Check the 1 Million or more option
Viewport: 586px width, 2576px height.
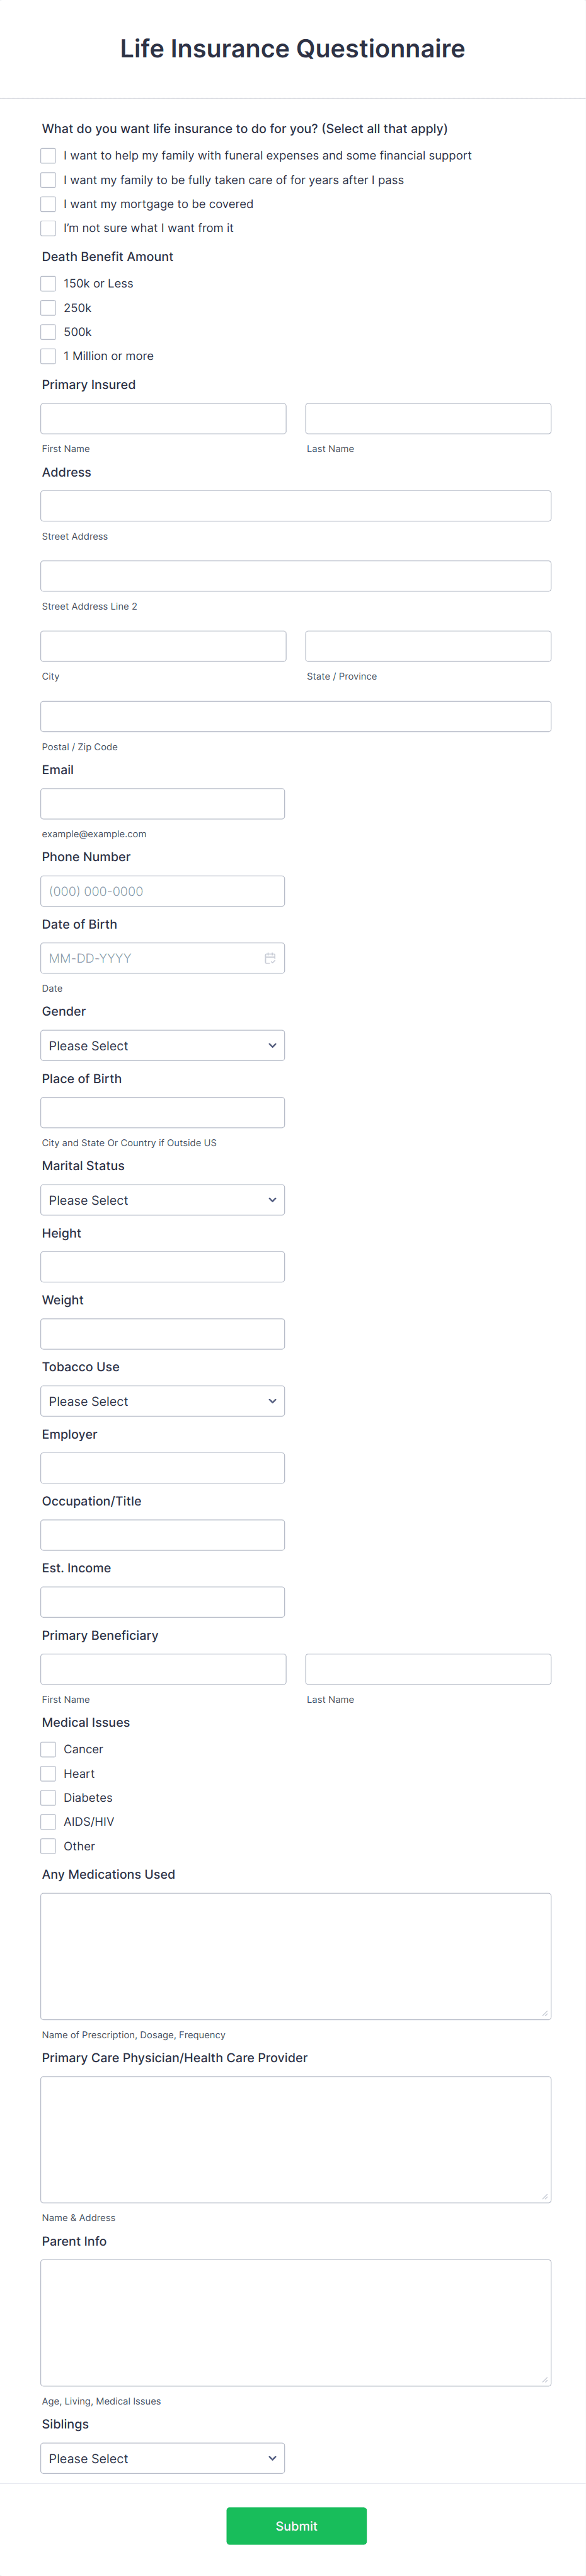pos(48,355)
